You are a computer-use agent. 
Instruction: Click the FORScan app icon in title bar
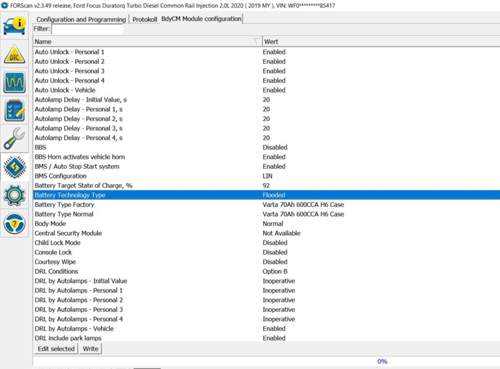coord(4,5)
